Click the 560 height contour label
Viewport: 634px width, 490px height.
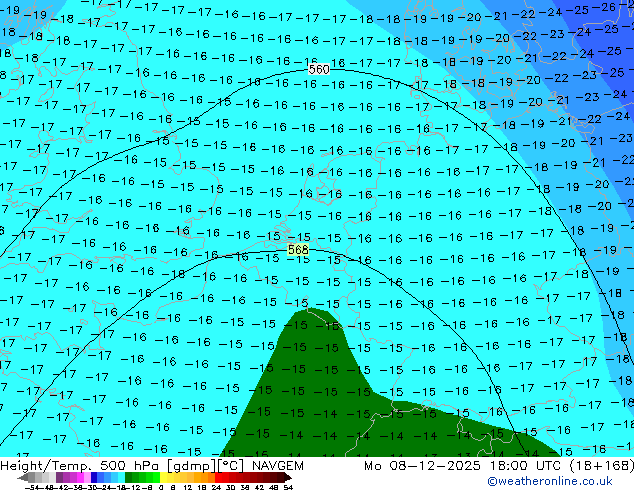click(319, 70)
